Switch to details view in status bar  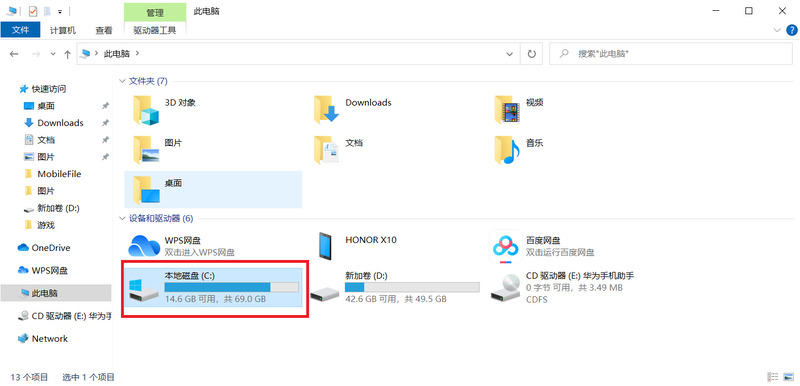[773, 377]
